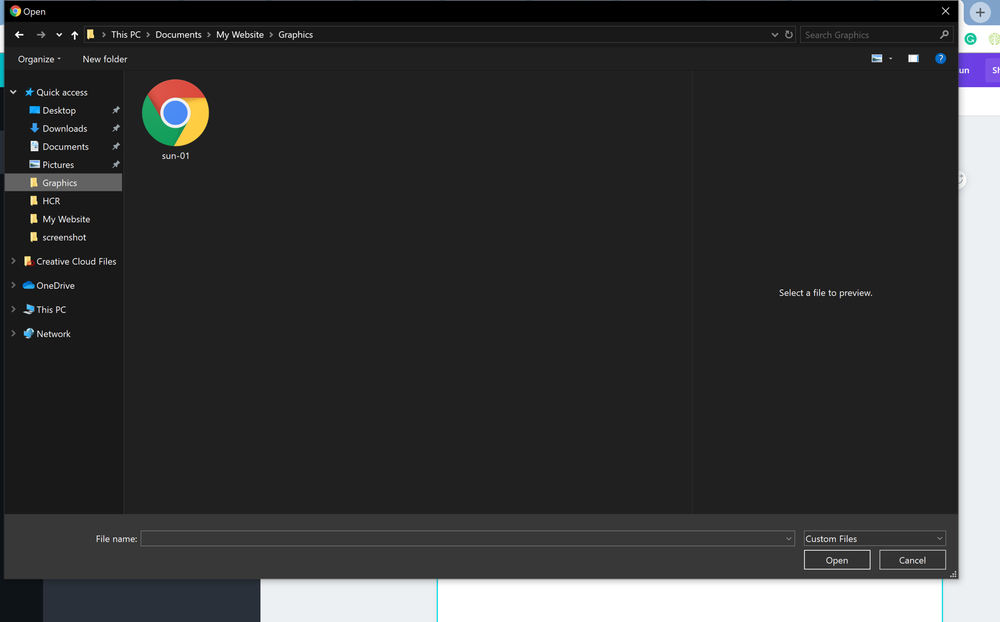
Task: Select Documents in Quick access
Action: pos(65,146)
